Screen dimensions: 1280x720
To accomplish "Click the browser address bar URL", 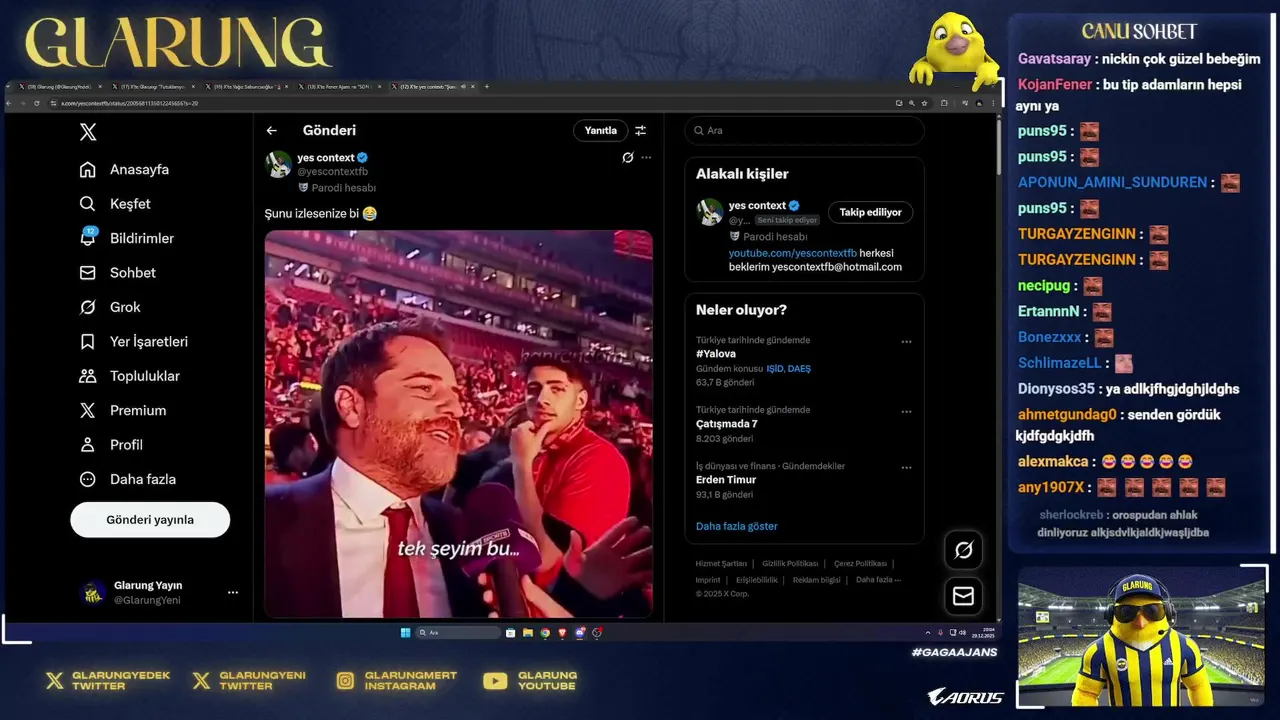I will 130,103.
